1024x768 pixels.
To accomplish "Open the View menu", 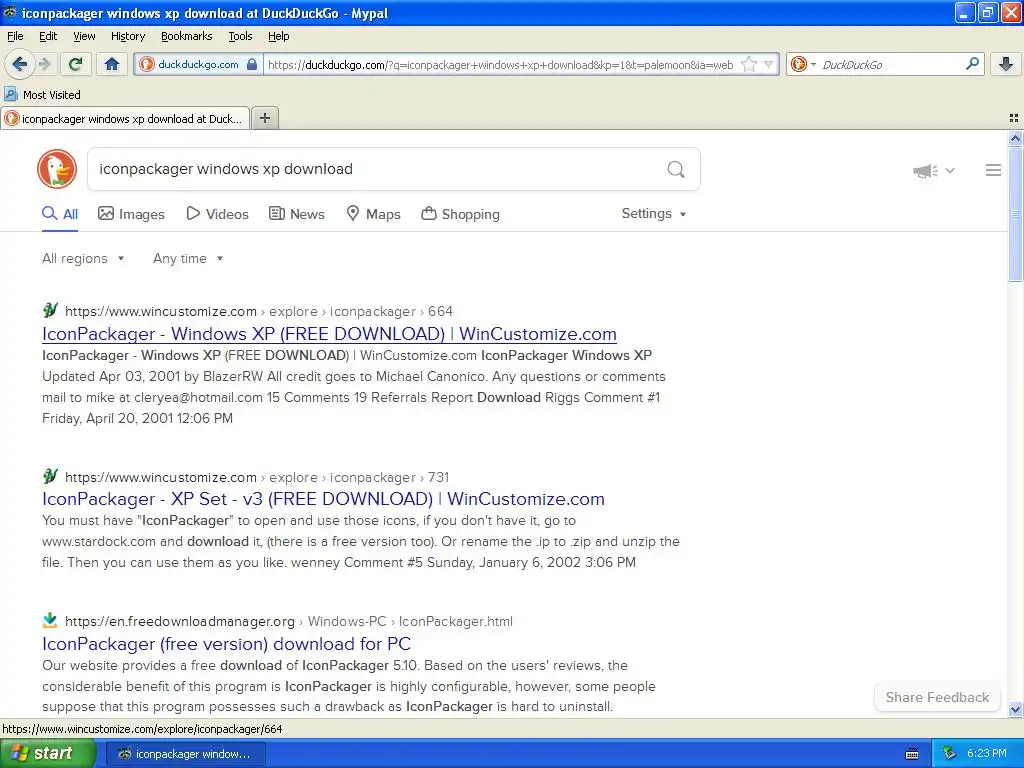I will pyautogui.click(x=84, y=36).
